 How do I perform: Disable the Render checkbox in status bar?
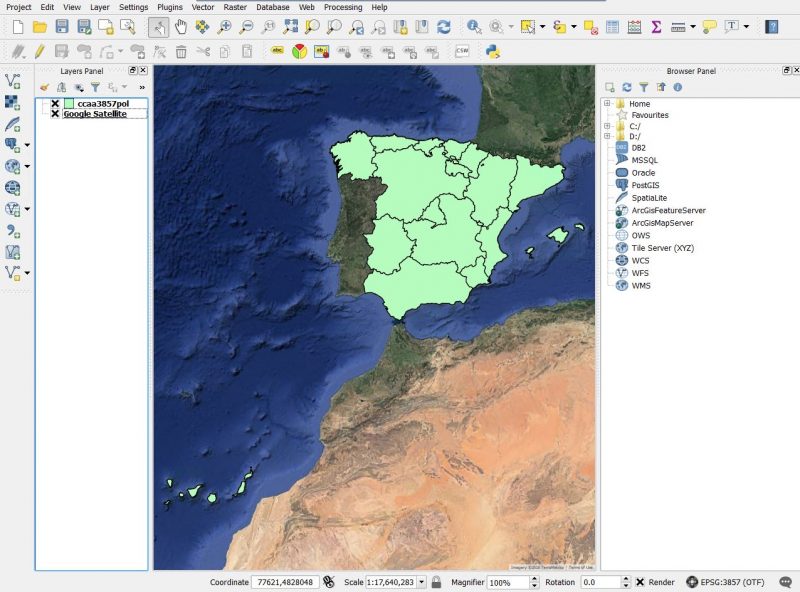tap(641, 581)
